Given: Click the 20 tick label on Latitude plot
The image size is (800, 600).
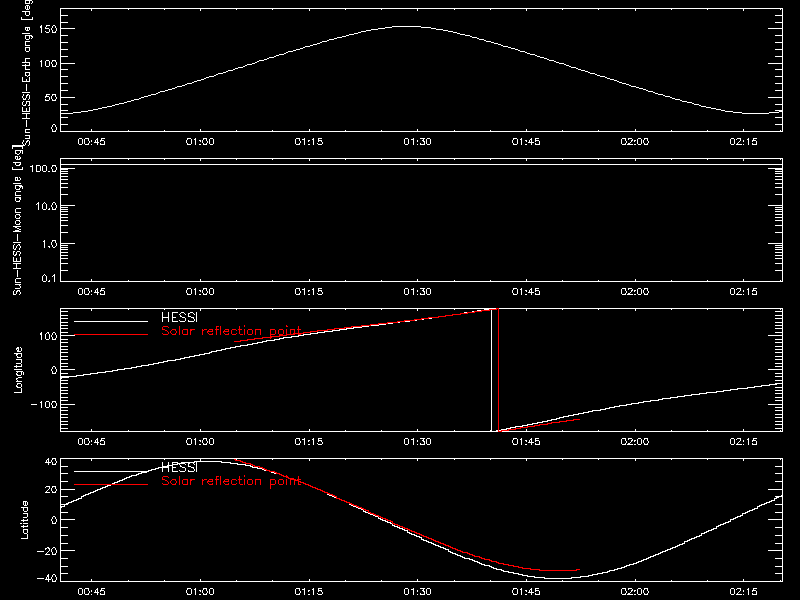Looking at the screenshot, I should coord(51,490).
